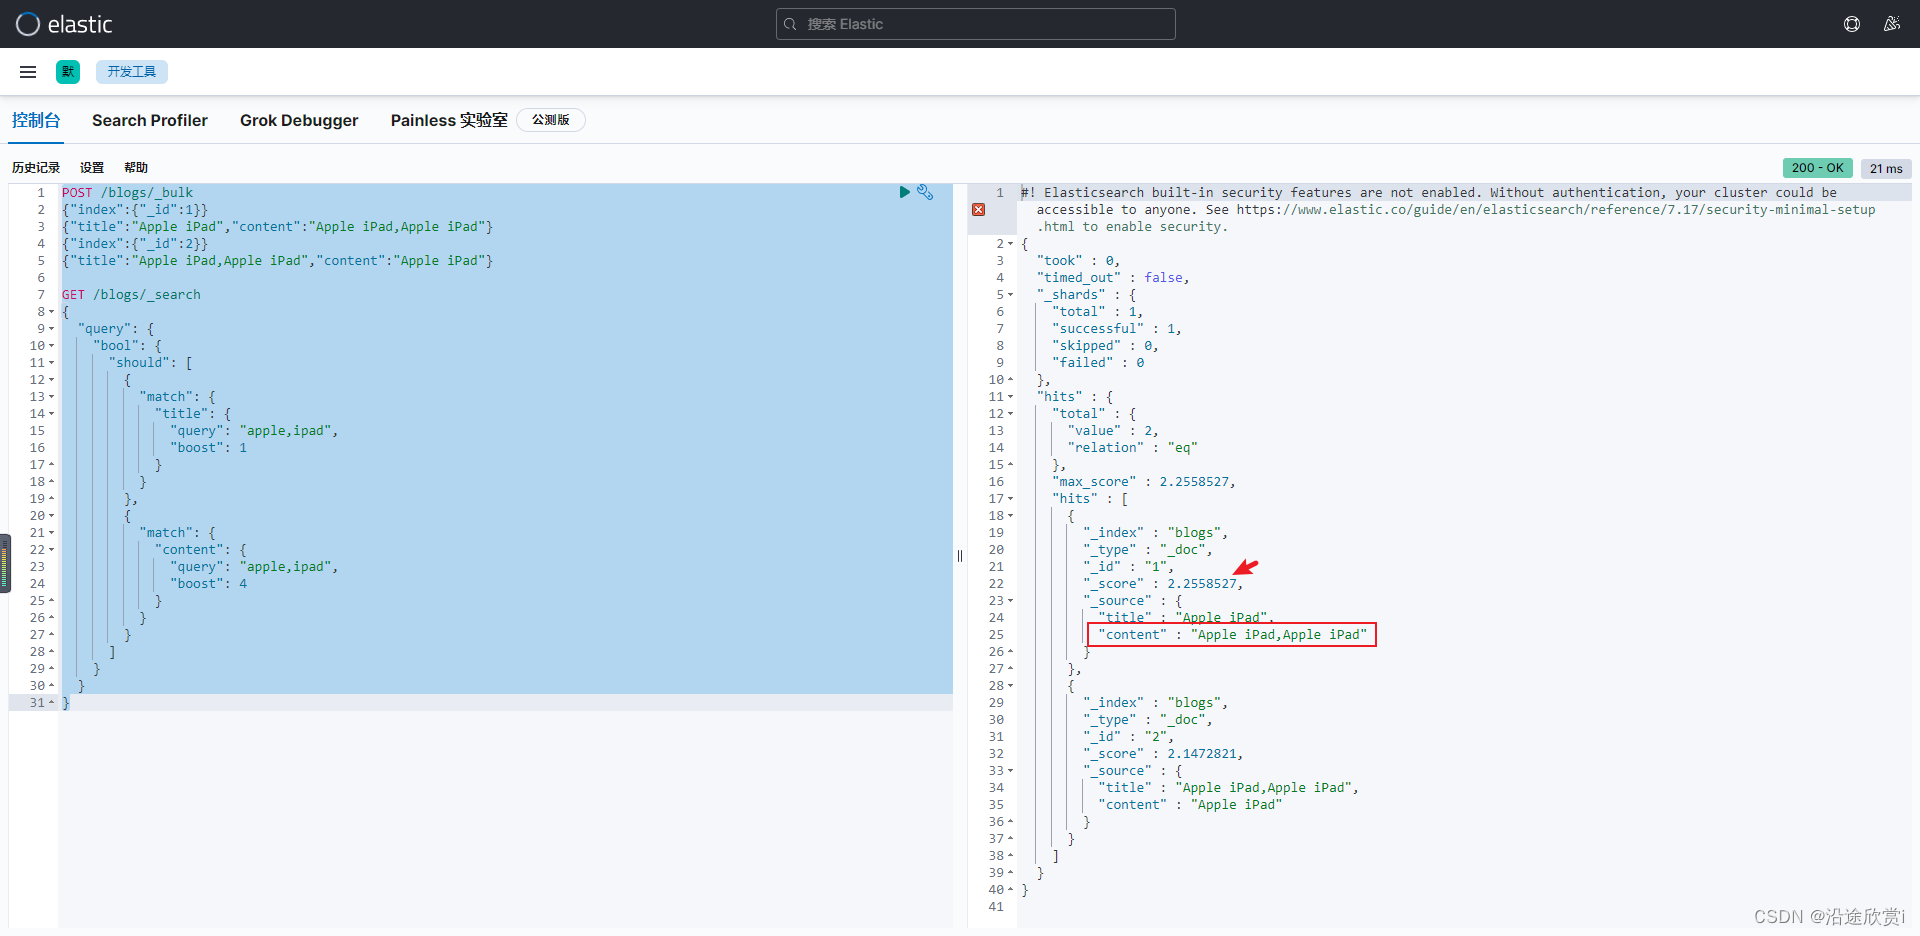Open the wrench actions icon in editor
Image resolution: width=1920 pixels, height=936 pixels.
click(925, 192)
